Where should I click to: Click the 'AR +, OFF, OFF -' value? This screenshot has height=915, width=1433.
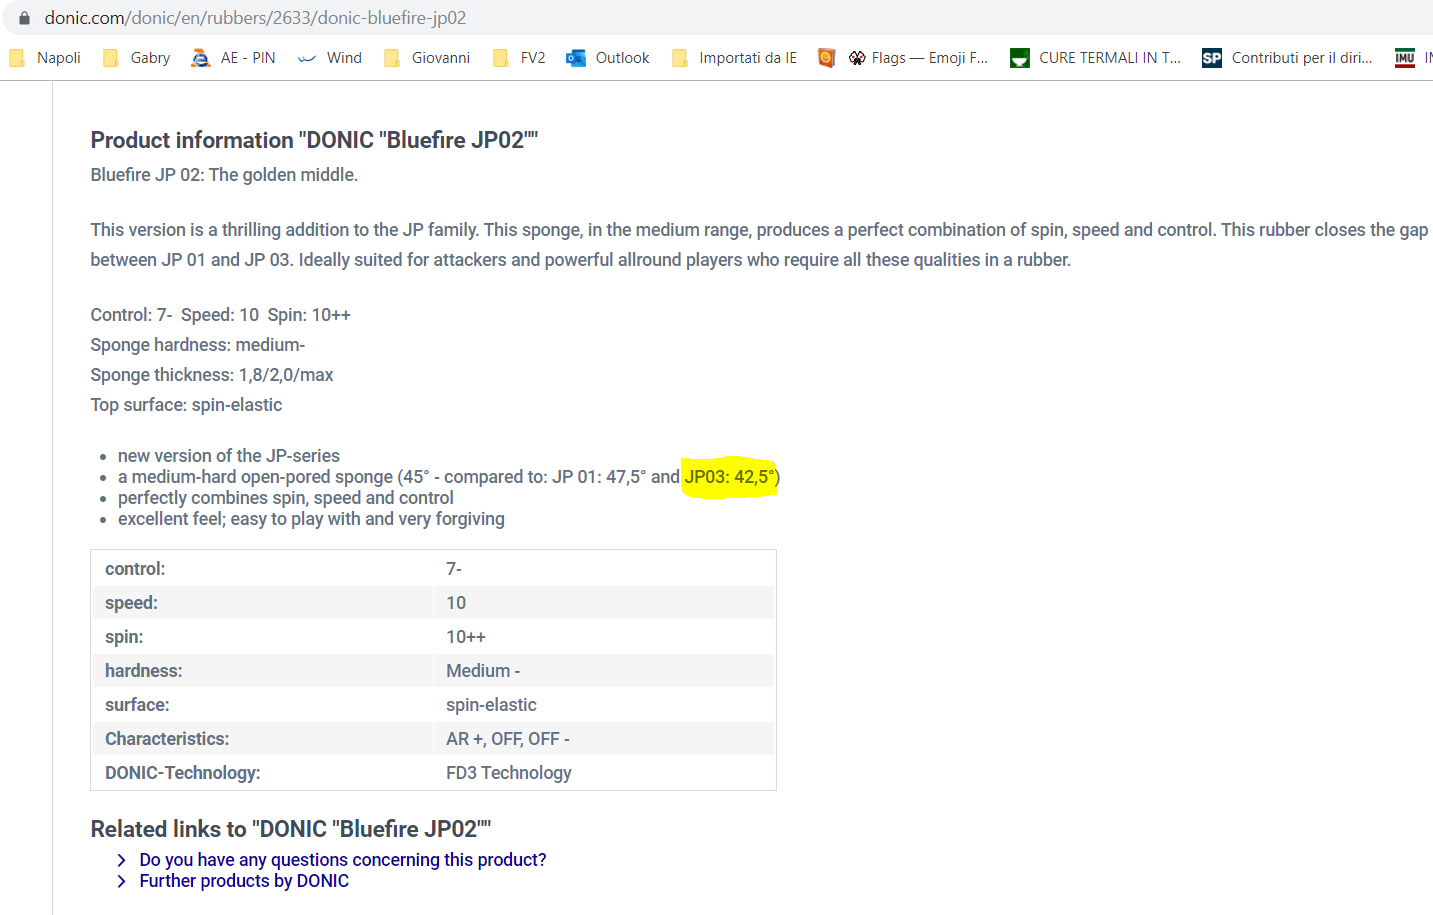click(508, 739)
